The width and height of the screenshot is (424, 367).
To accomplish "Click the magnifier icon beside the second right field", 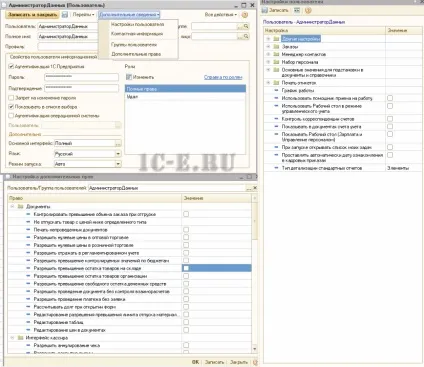I will 246,36.
